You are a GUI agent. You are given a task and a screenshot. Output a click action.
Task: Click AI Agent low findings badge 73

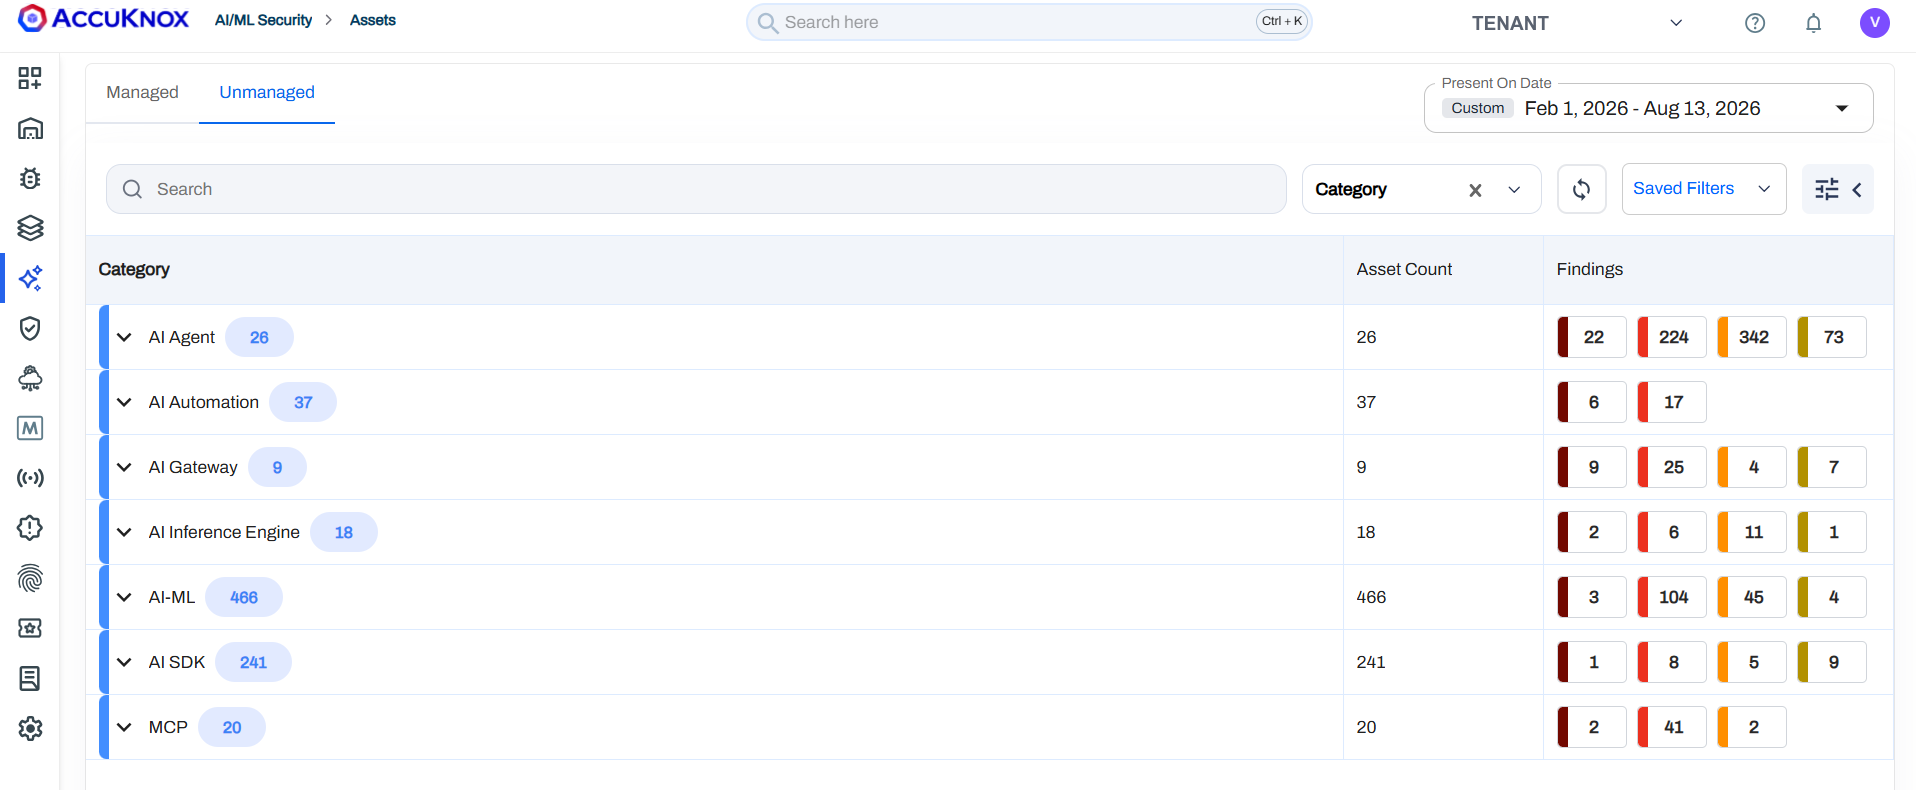click(x=1832, y=337)
